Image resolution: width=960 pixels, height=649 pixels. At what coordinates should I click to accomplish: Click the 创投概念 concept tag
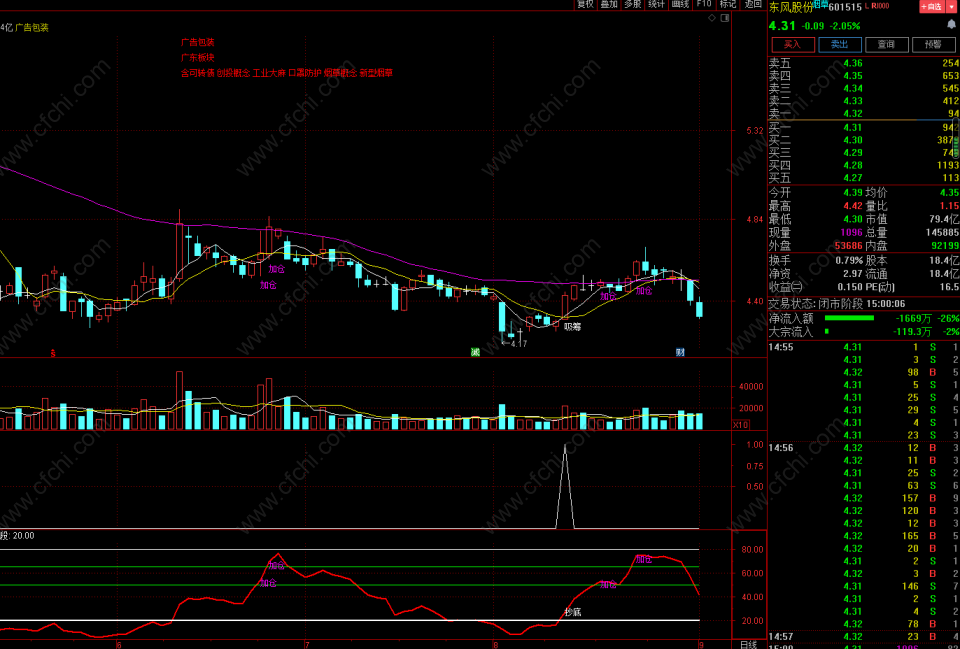coord(233,73)
